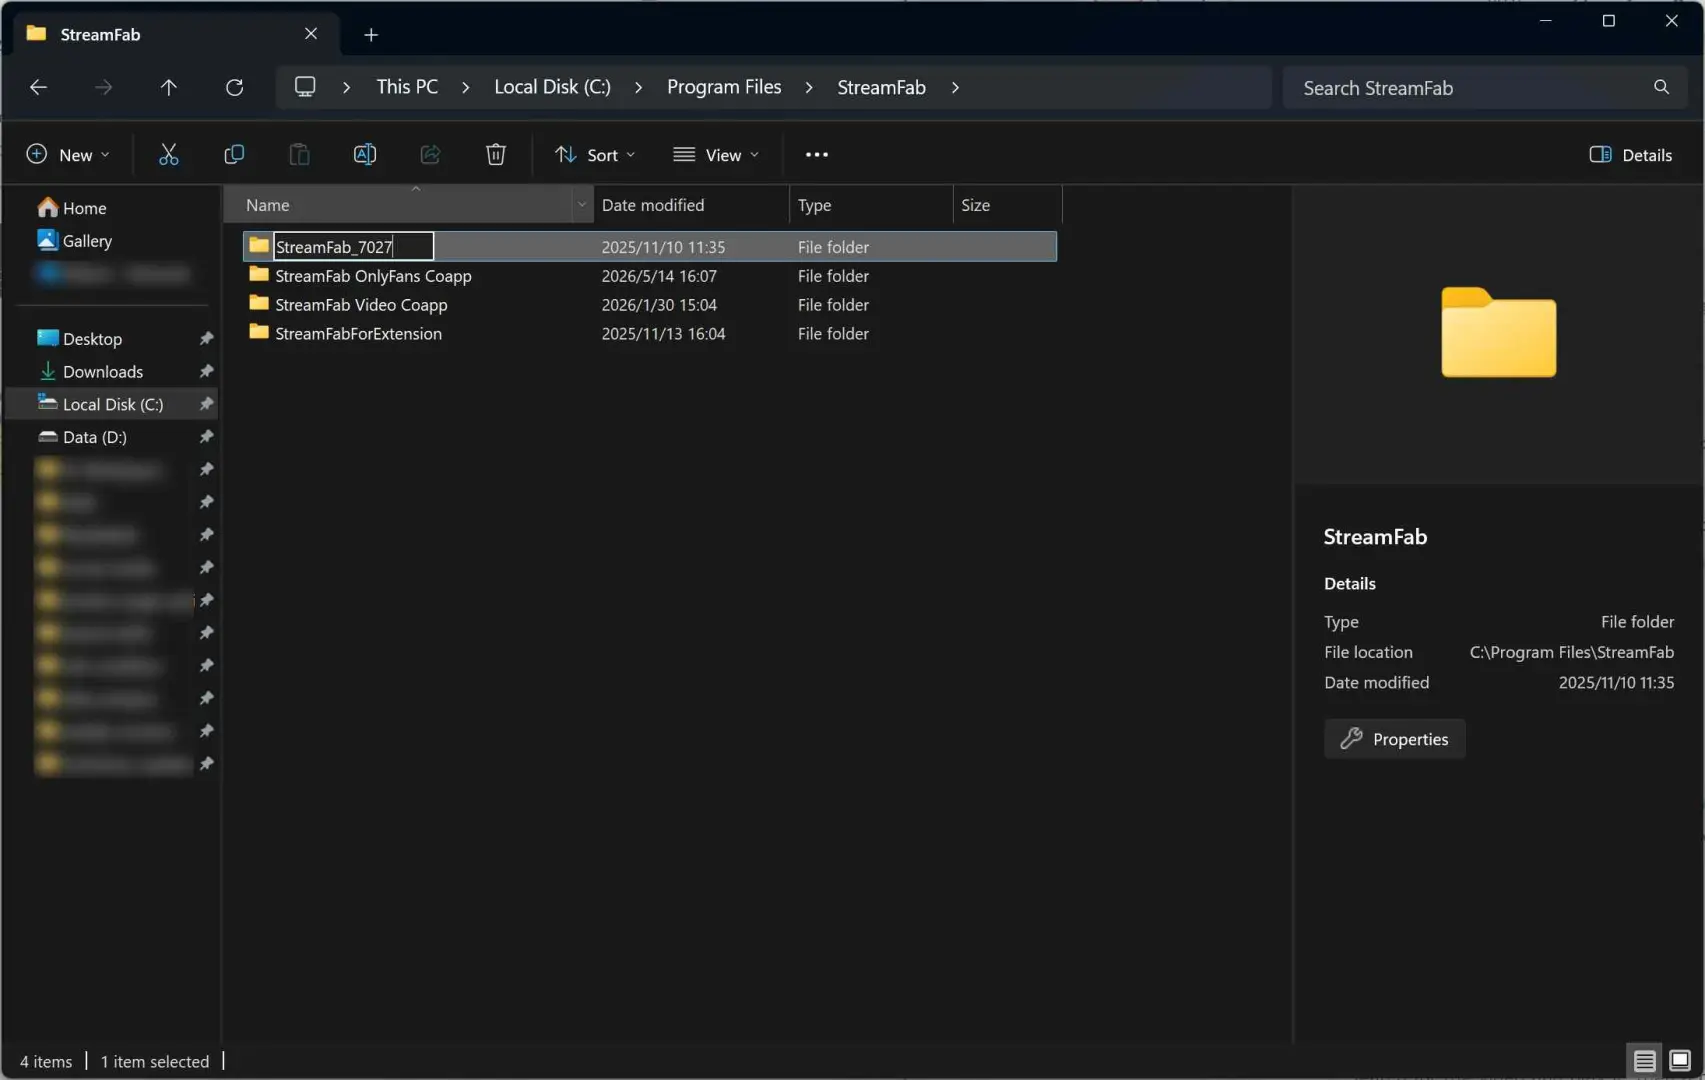This screenshot has width=1705, height=1080.
Task: Open the View dropdown menu
Action: click(x=716, y=154)
